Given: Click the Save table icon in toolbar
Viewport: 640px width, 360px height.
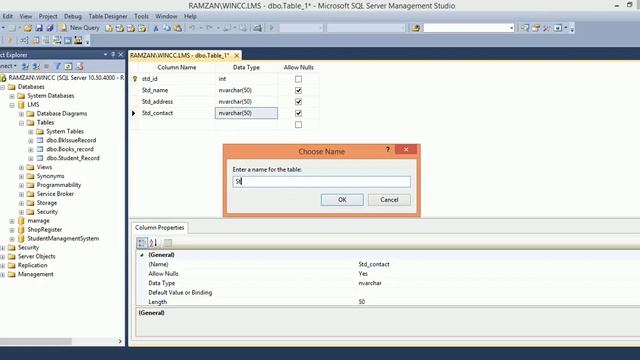Looking at the screenshot, I should pos(39,28).
